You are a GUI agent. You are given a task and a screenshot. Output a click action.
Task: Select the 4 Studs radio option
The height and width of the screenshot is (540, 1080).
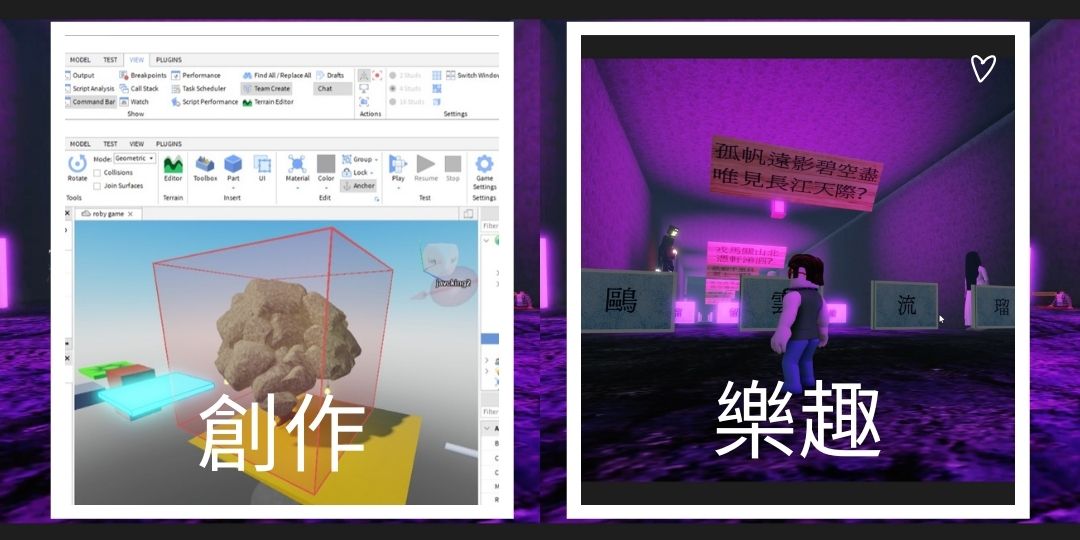(393, 88)
